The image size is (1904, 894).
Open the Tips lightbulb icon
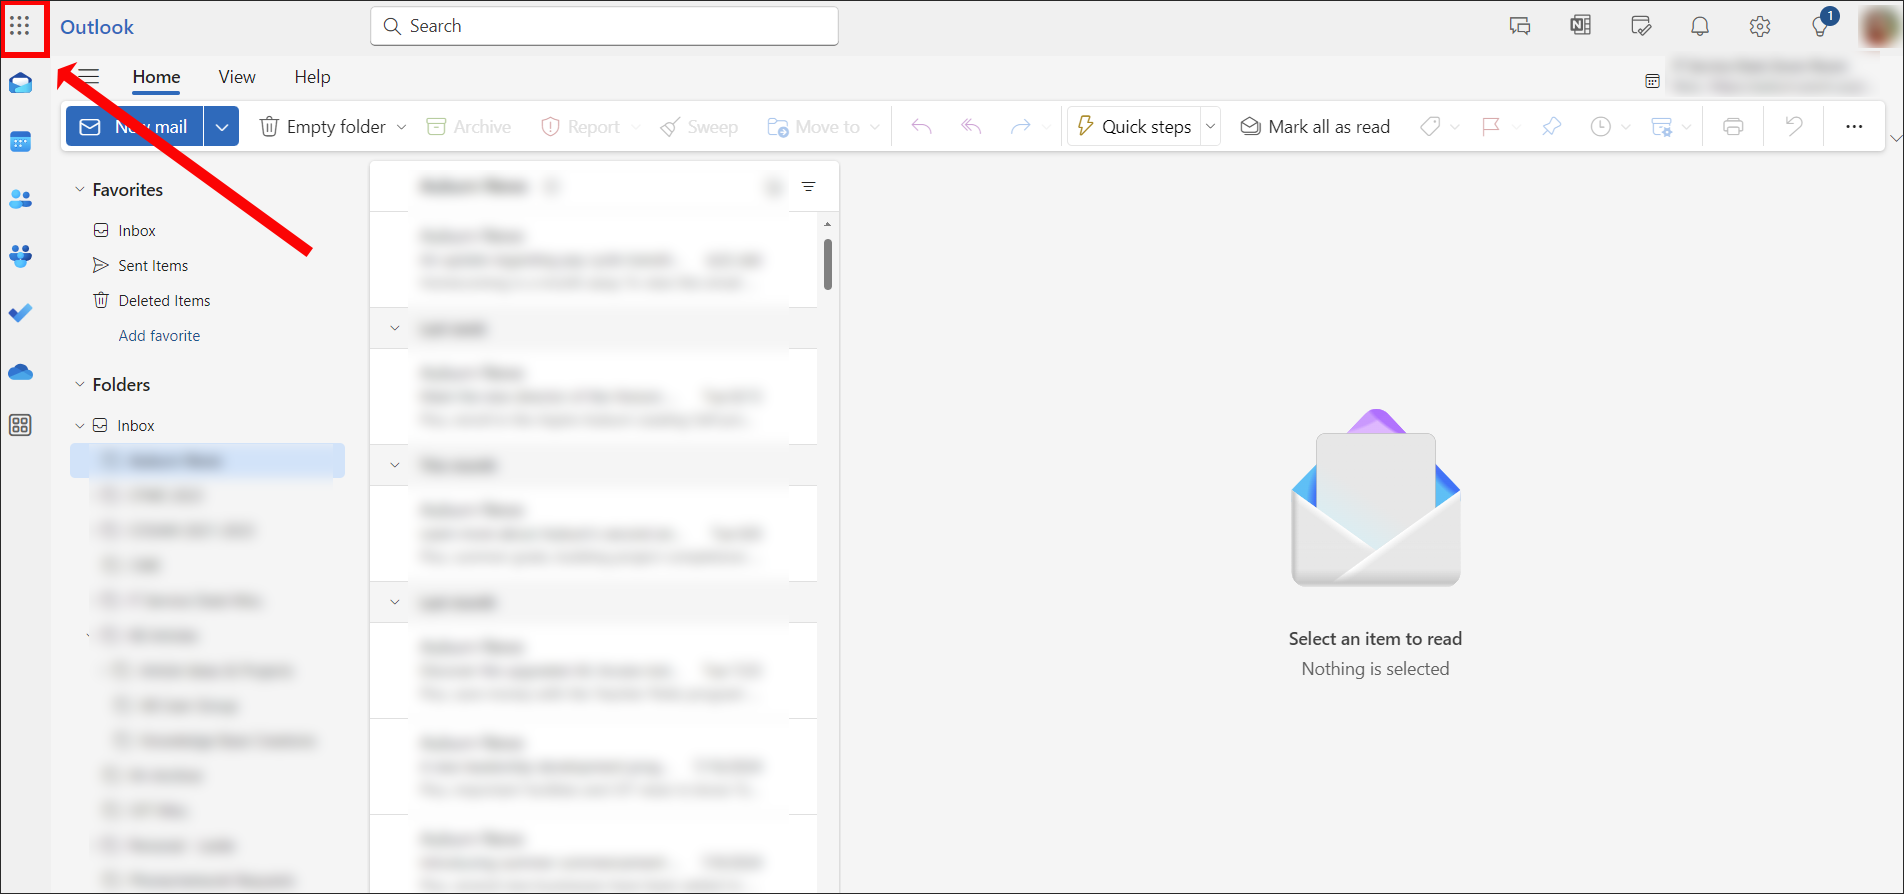click(x=1820, y=27)
